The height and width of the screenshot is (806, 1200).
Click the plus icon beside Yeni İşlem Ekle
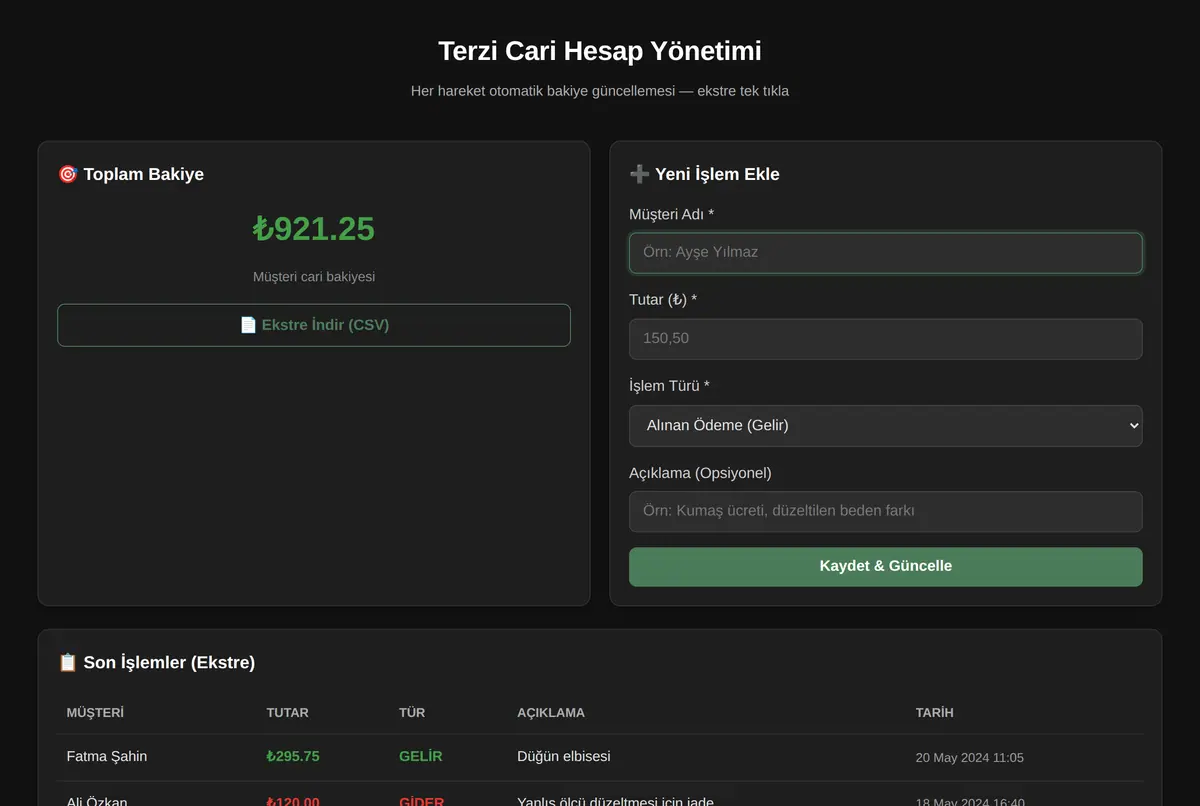pyautogui.click(x=640, y=174)
